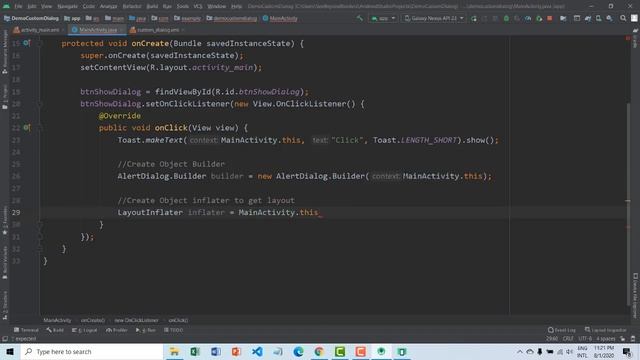Open the notification center icon

pos(627,351)
